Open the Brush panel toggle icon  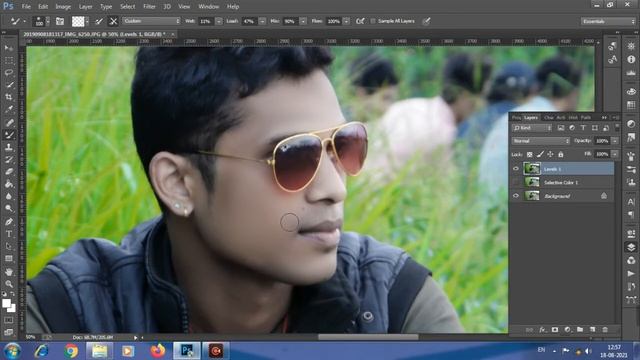(x=60, y=21)
